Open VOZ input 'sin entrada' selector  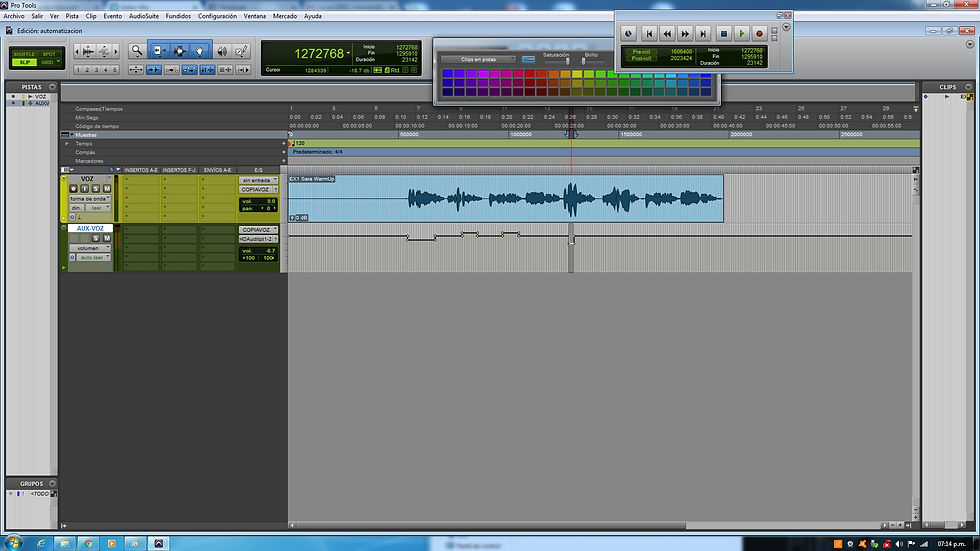point(258,180)
